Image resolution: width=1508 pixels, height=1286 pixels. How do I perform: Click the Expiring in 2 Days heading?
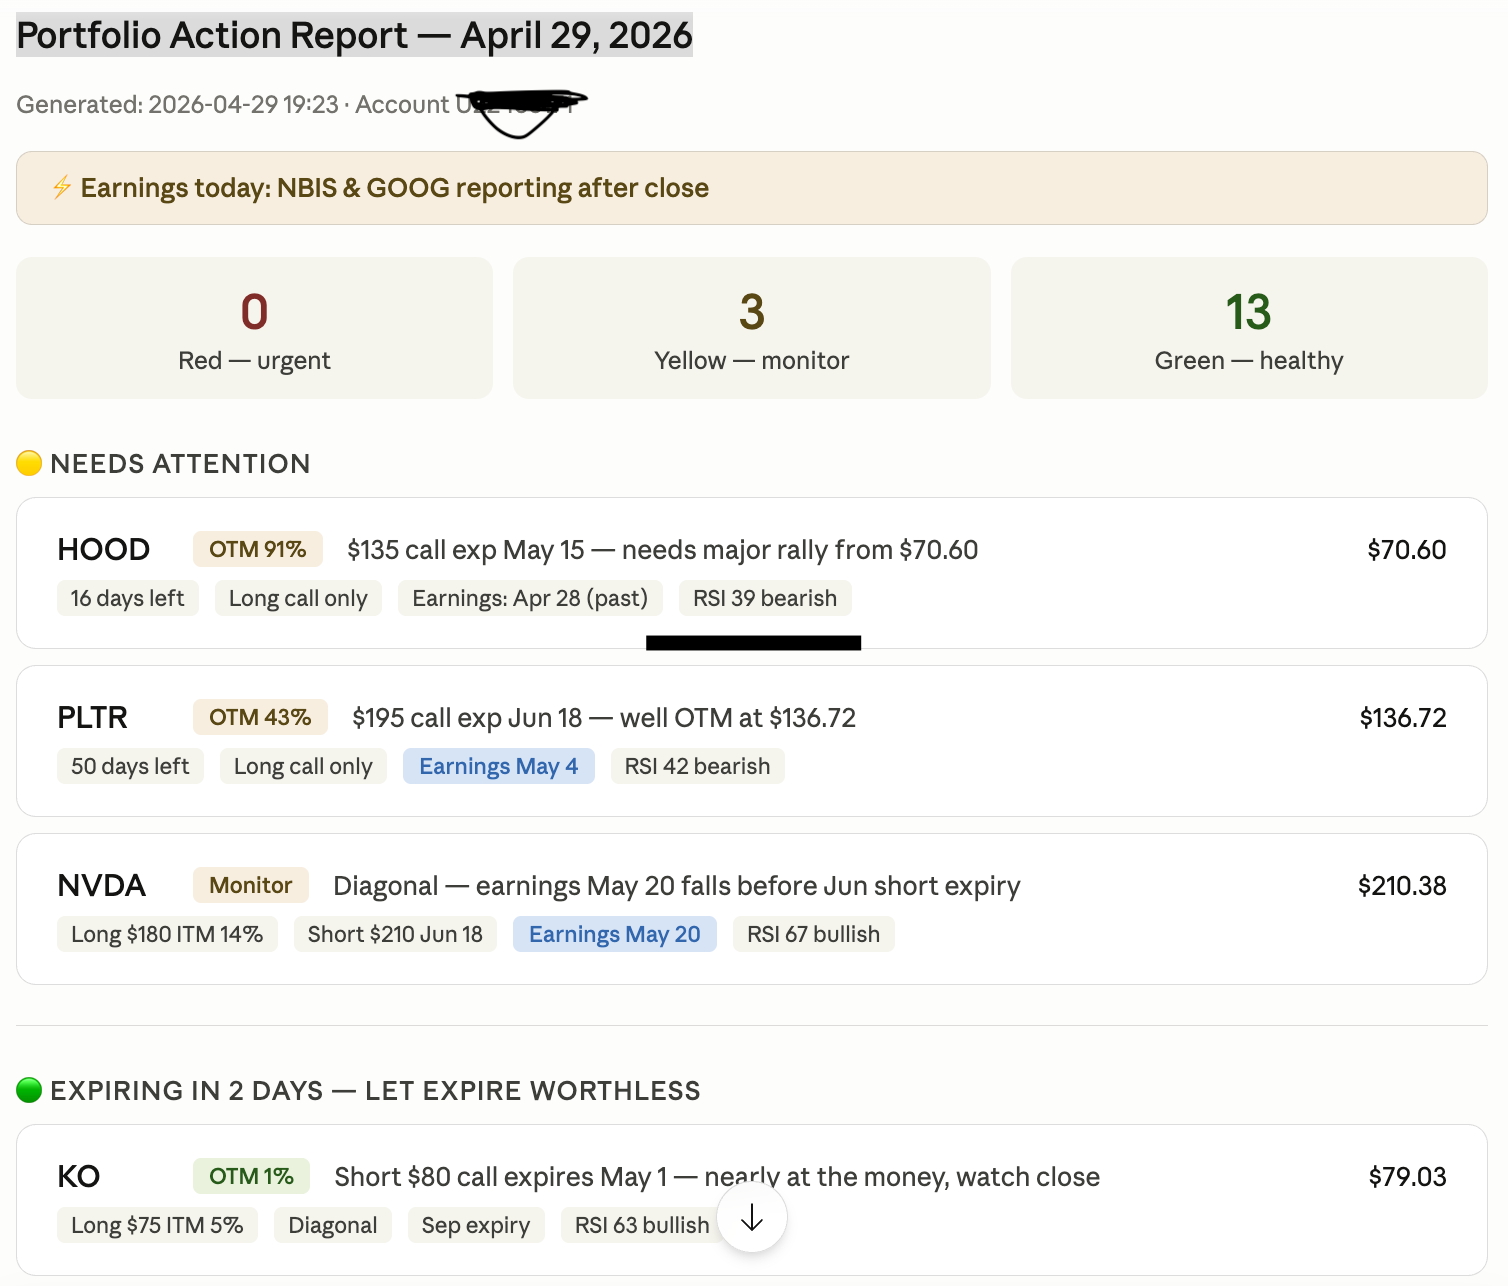coord(375,1091)
